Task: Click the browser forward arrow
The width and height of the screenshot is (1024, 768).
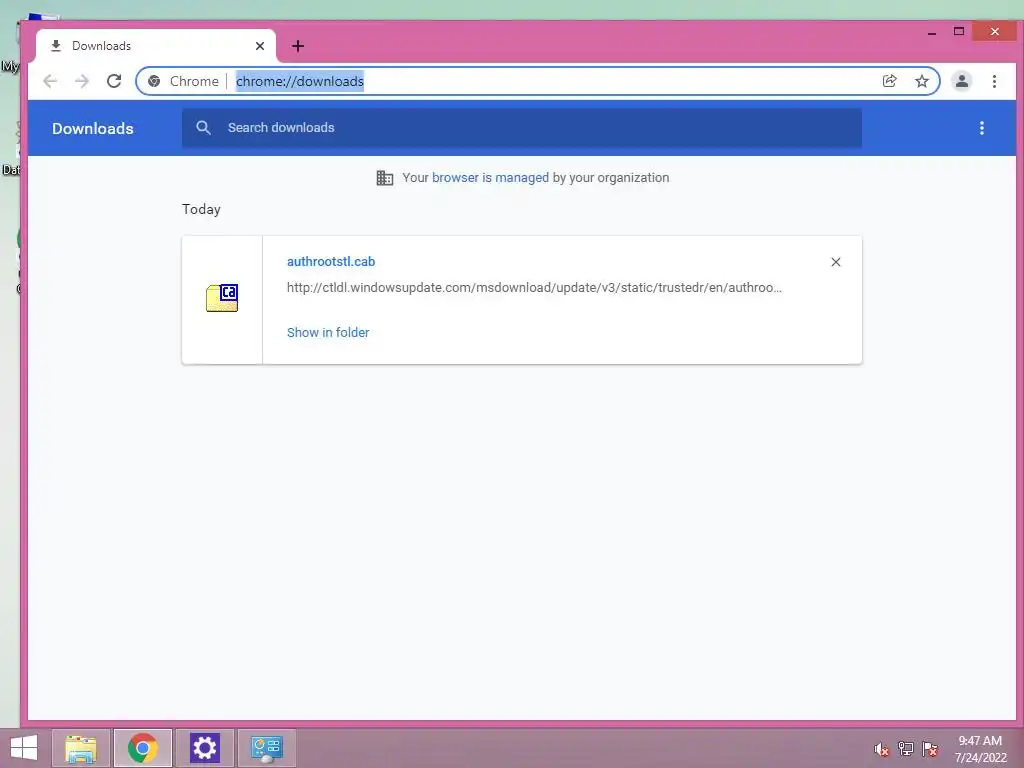Action: point(82,81)
